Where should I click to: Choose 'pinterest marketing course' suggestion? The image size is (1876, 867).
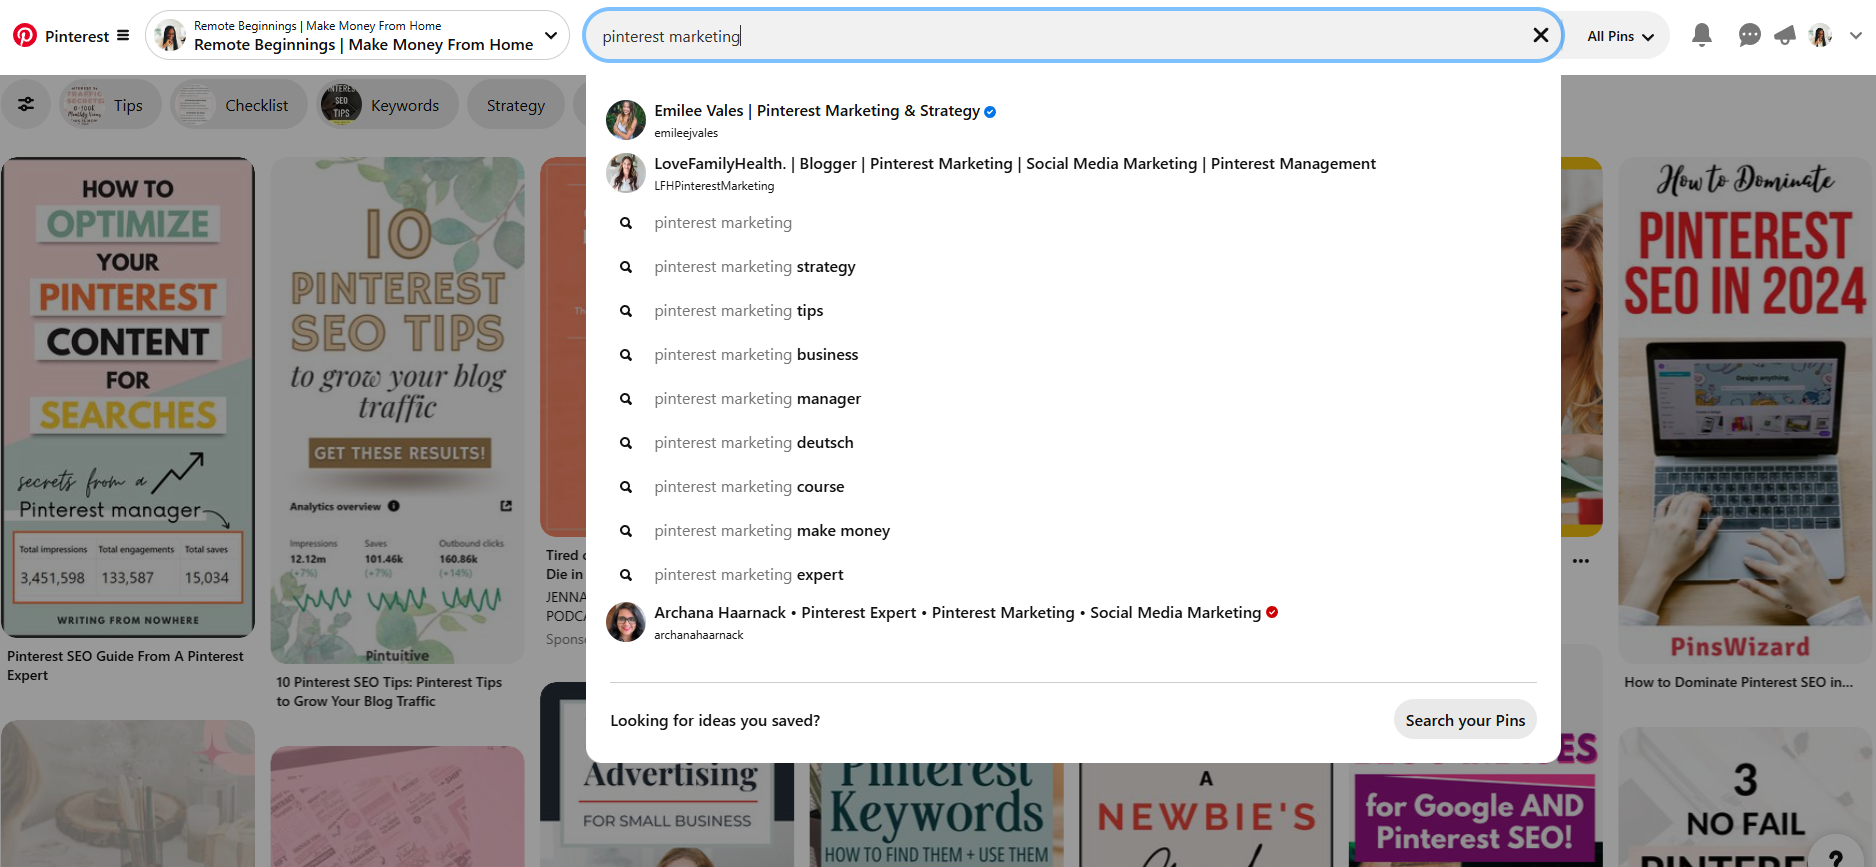coord(1073,487)
